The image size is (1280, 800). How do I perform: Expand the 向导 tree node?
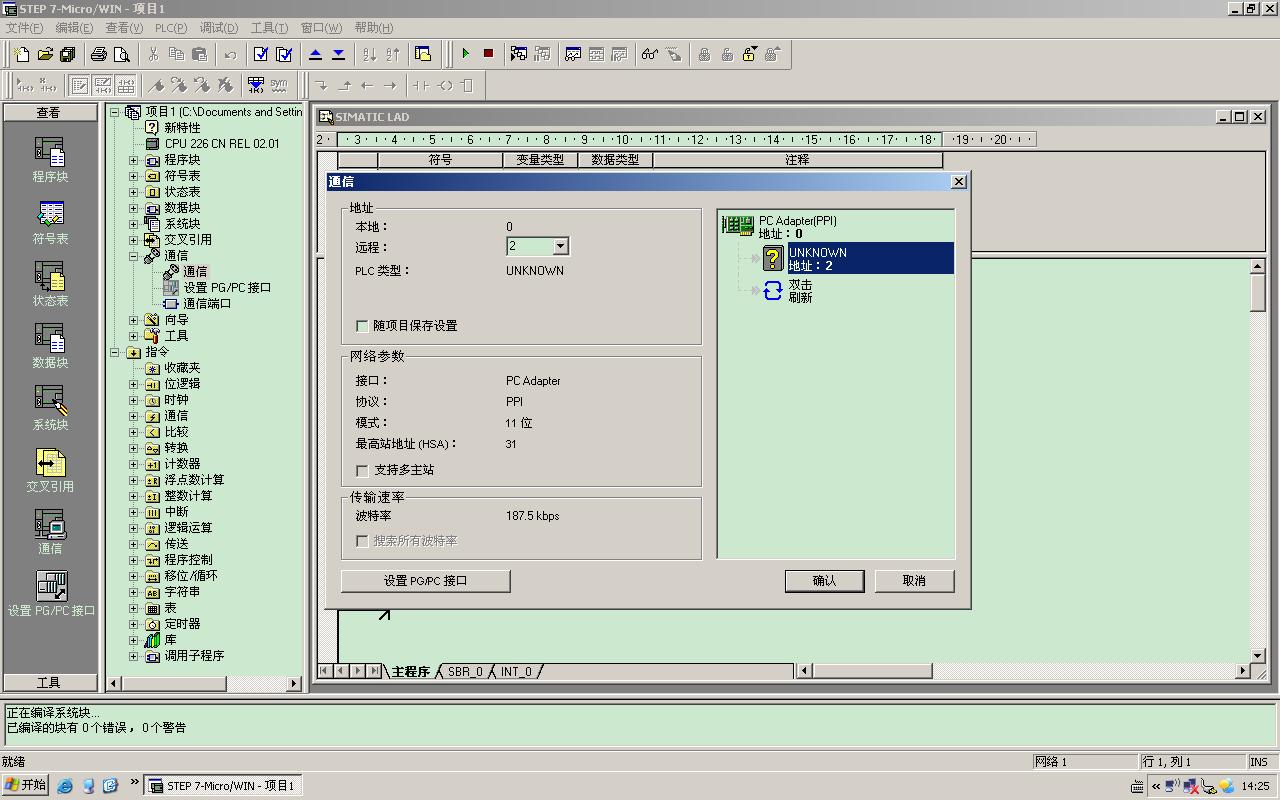(134, 320)
